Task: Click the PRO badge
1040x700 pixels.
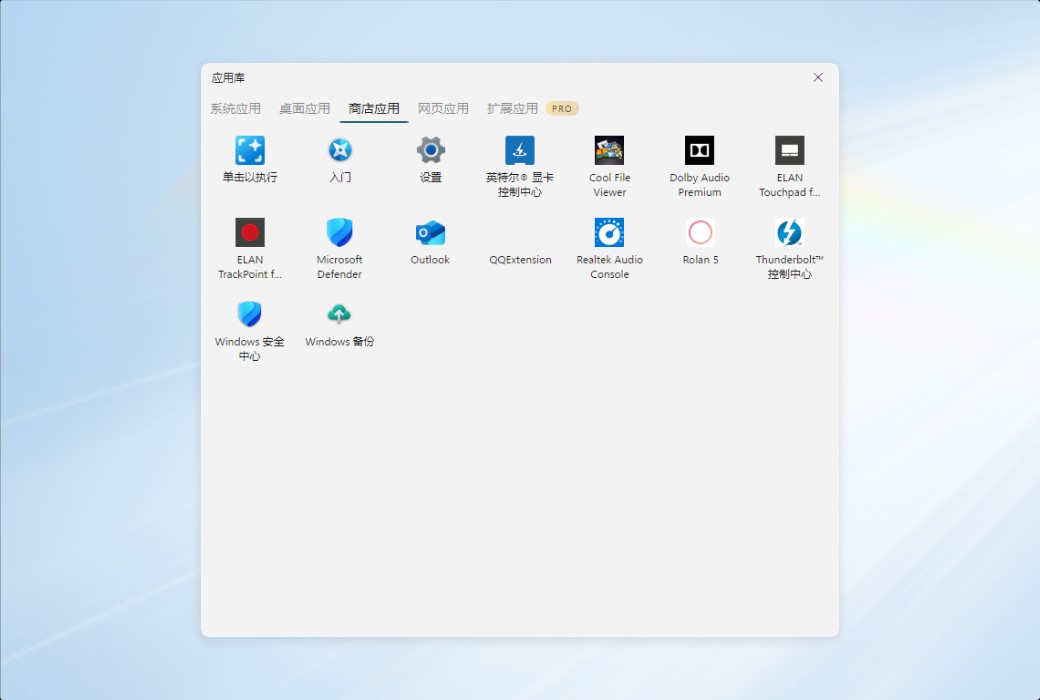Action: (x=562, y=108)
